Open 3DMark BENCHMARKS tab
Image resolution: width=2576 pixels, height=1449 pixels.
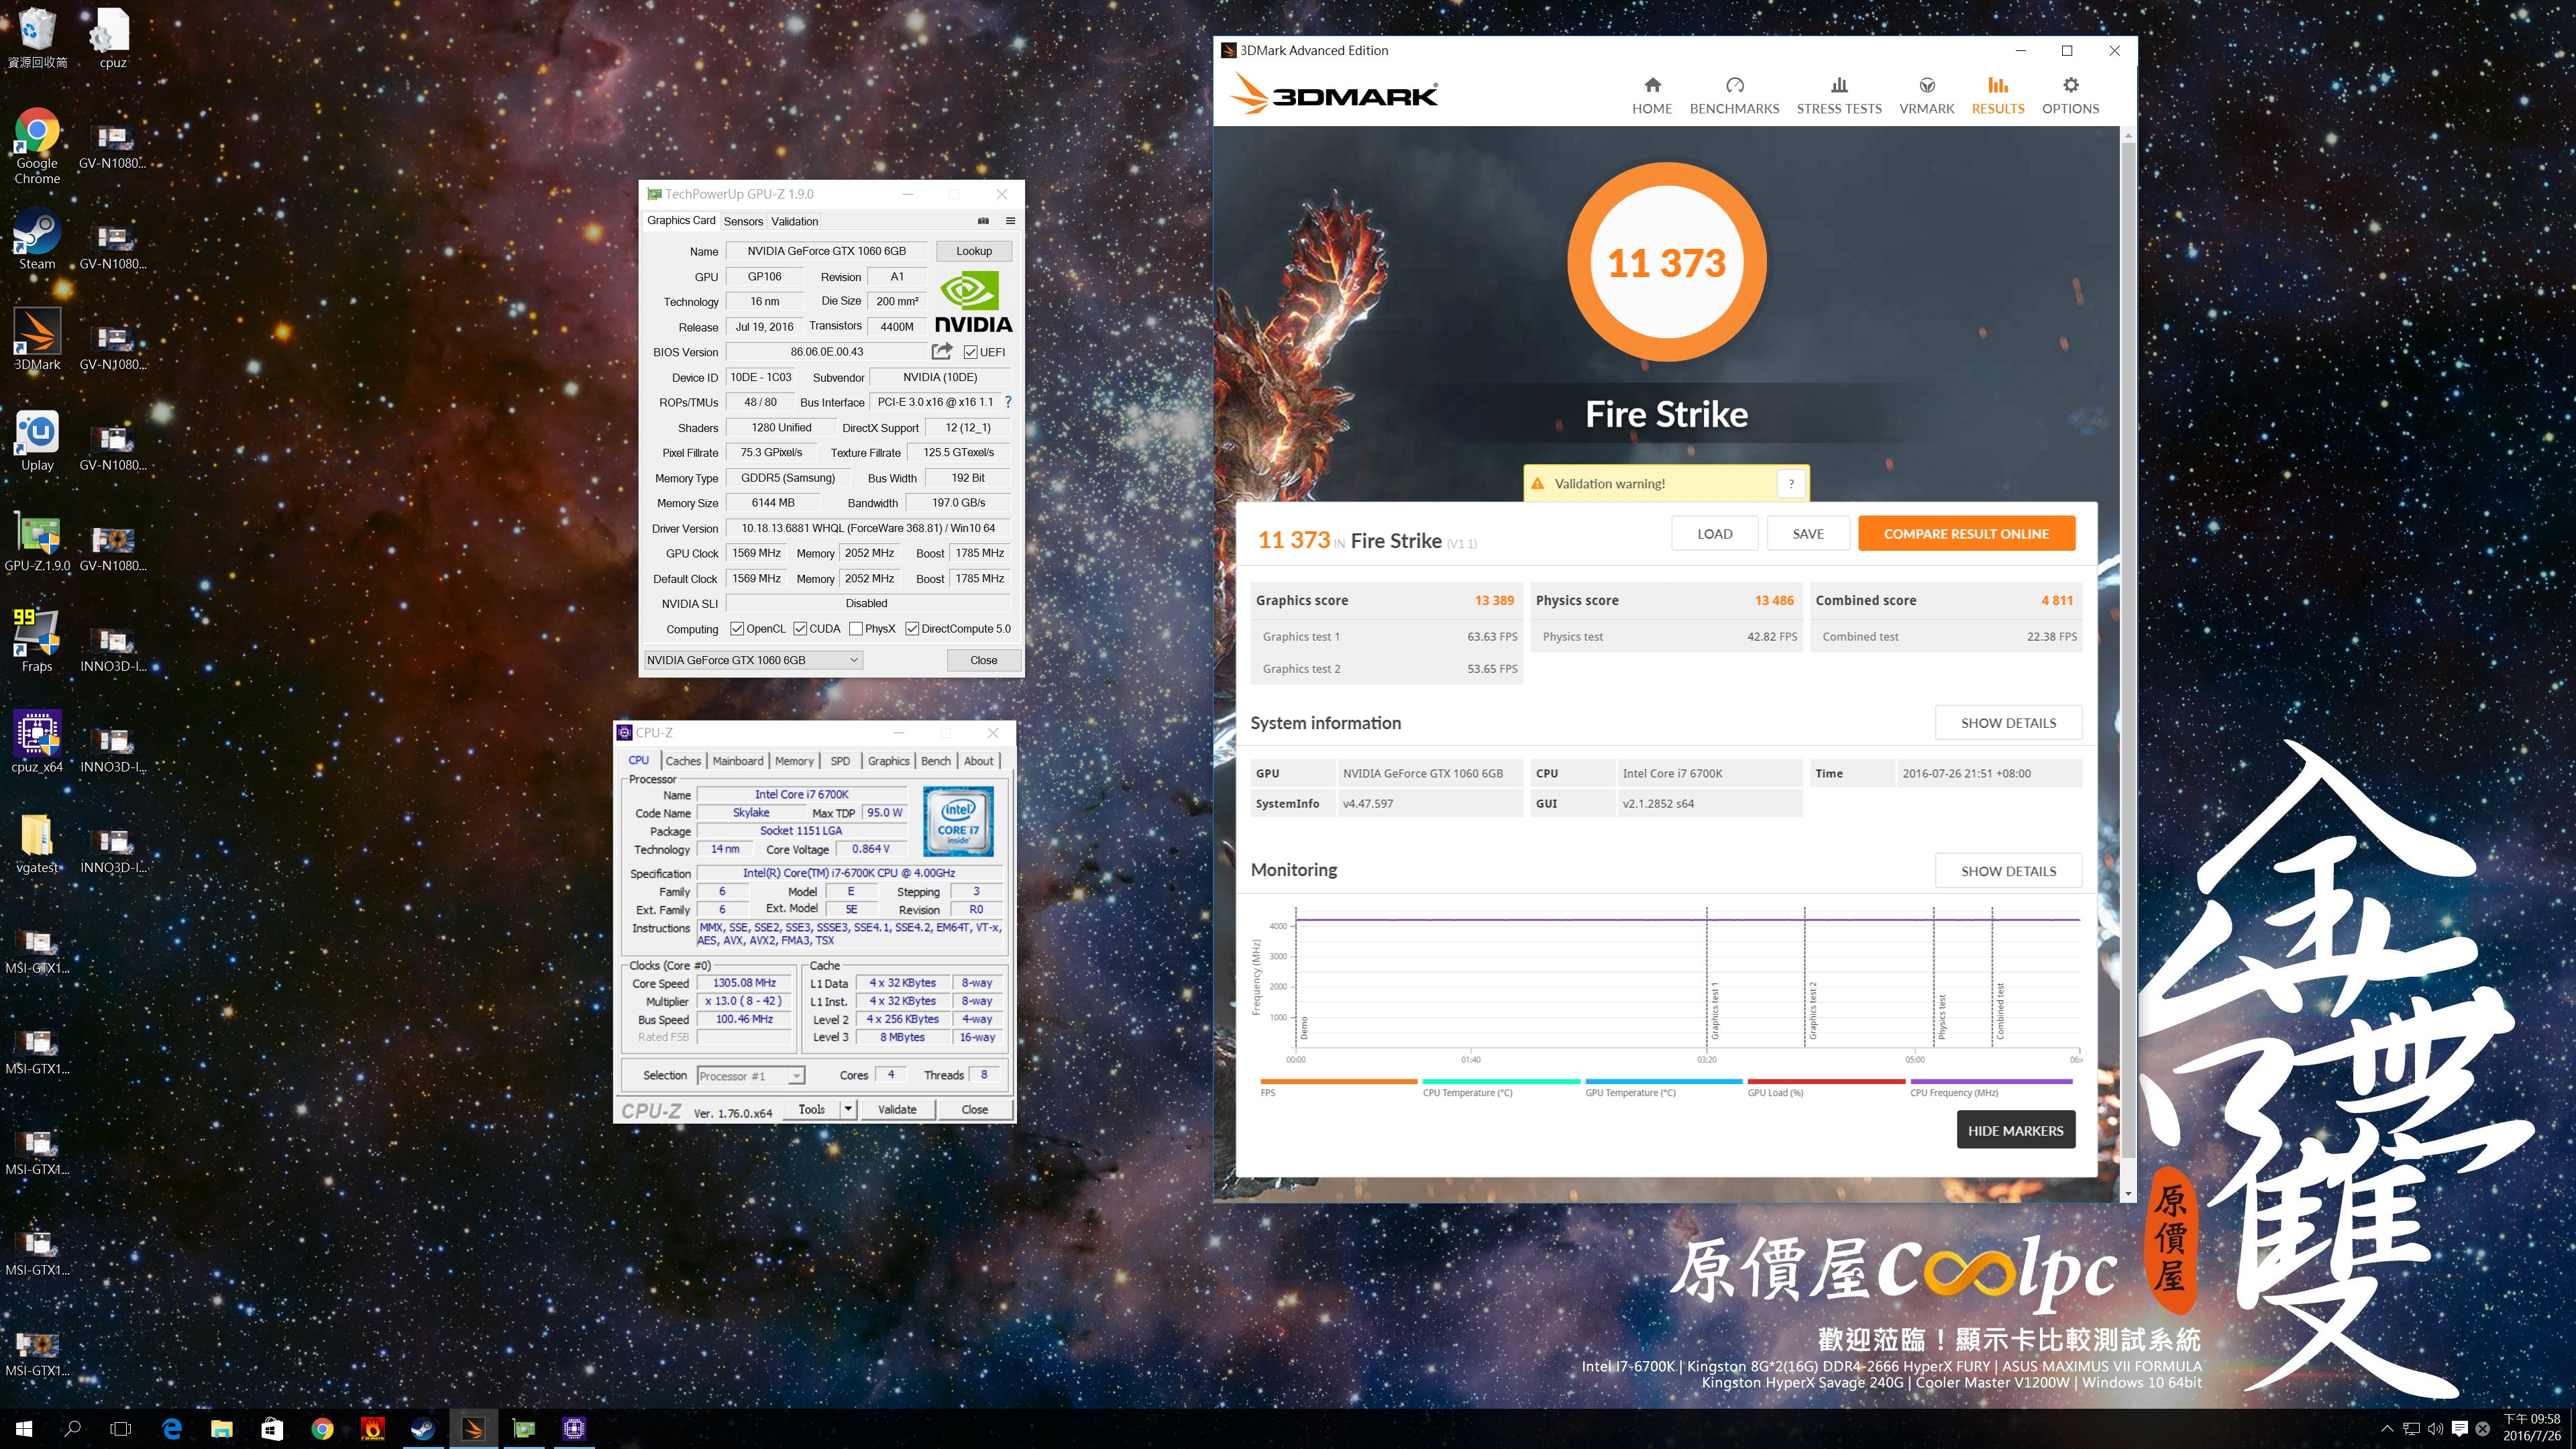(x=1734, y=96)
